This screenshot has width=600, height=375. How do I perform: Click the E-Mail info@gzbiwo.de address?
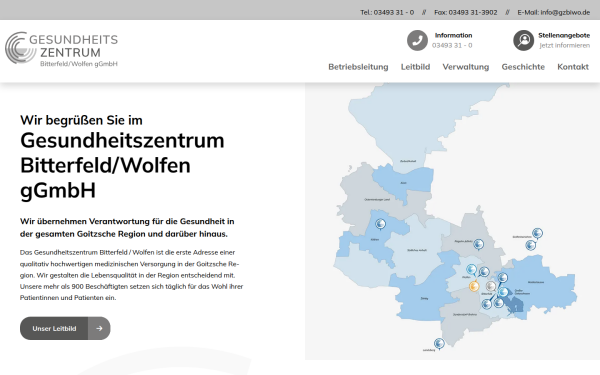coord(554,12)
